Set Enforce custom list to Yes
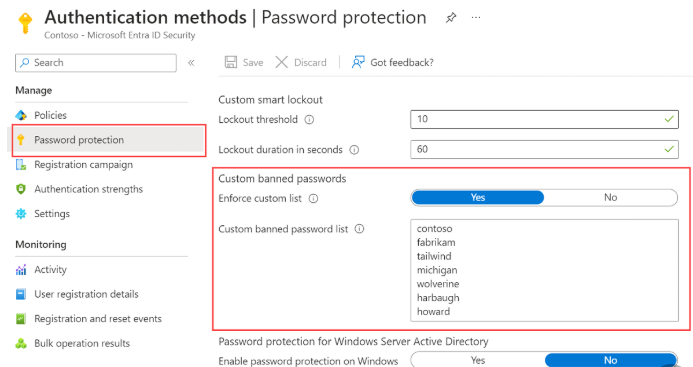693x367 pixels. pos(478,198)
